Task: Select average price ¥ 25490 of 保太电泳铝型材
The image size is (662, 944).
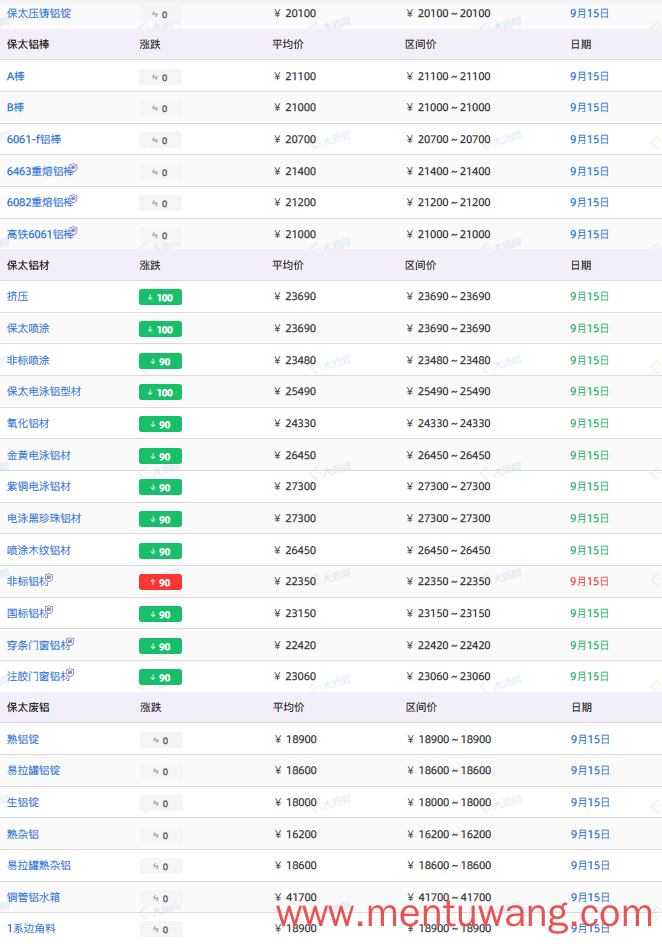Action: [295, 392]
